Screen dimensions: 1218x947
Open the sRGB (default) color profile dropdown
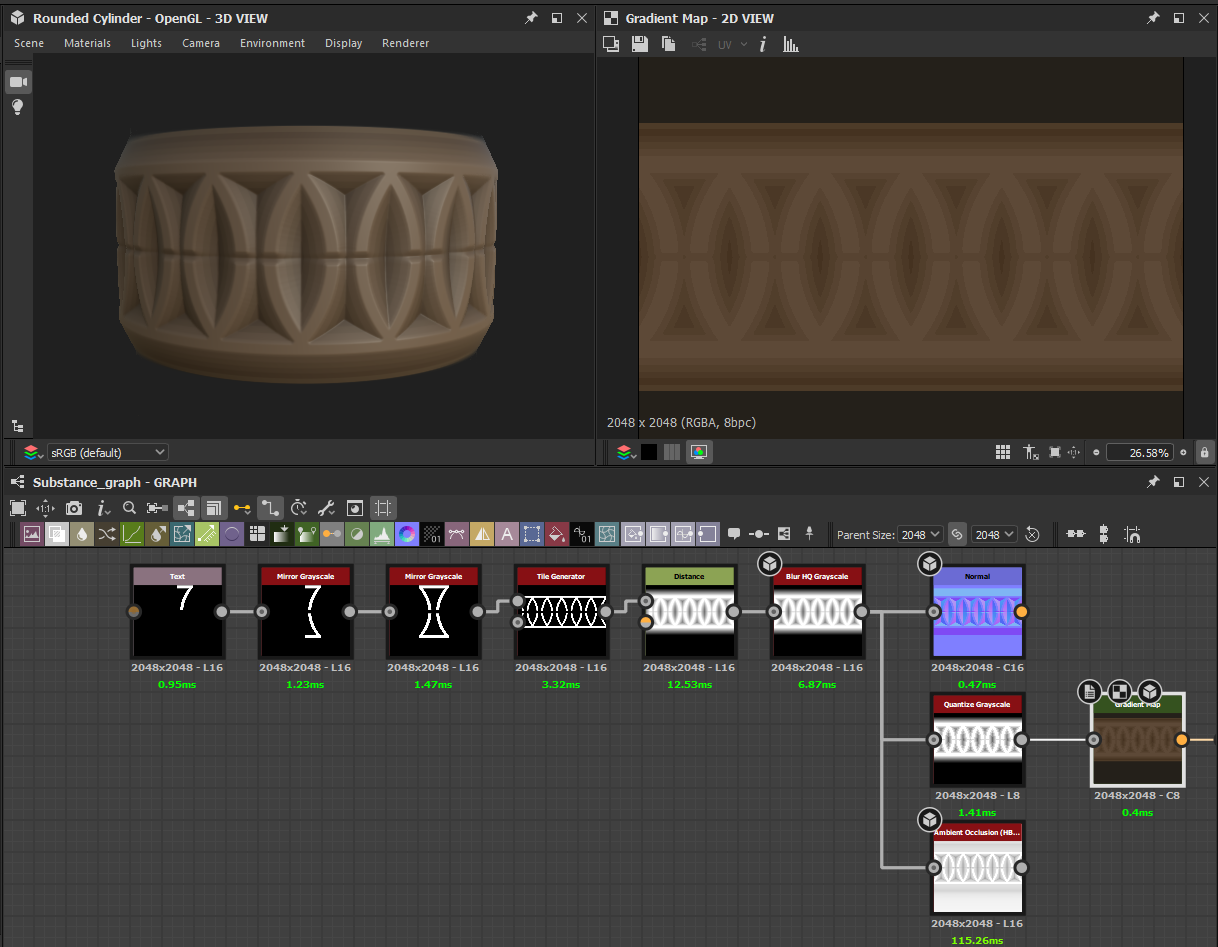[108, 452]
